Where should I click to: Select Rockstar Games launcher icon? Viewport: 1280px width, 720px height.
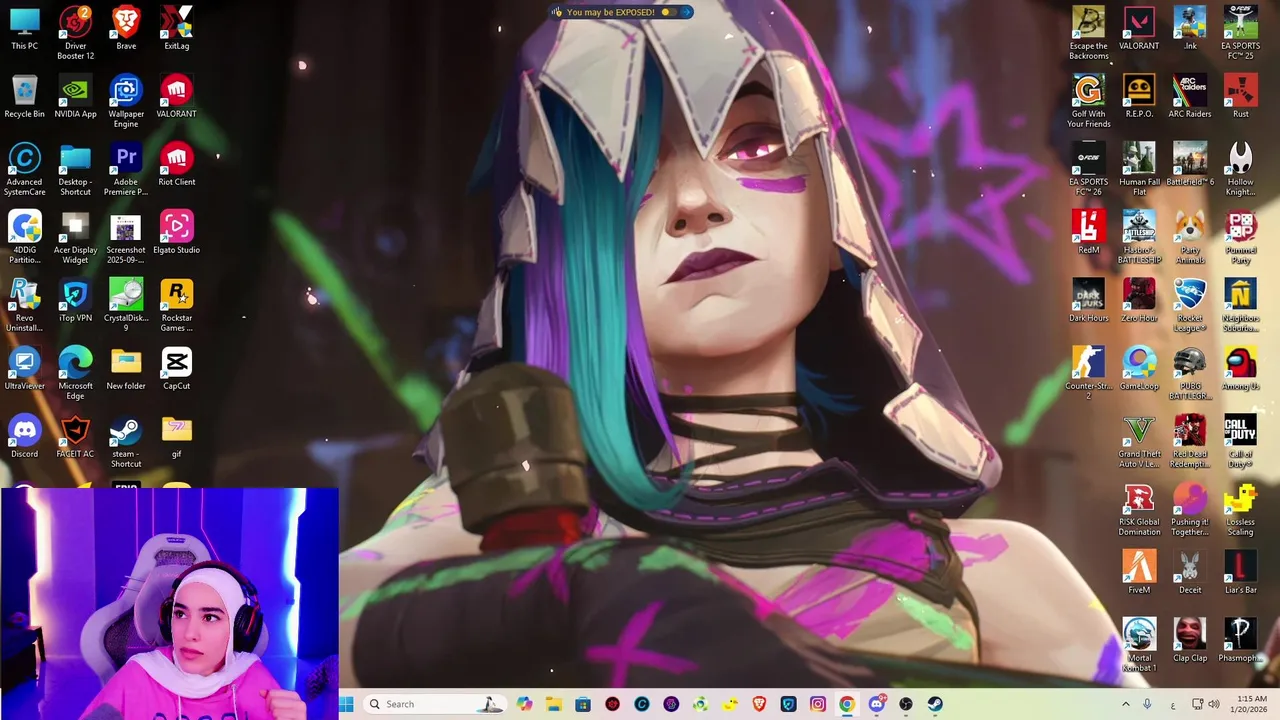[177, 305]
